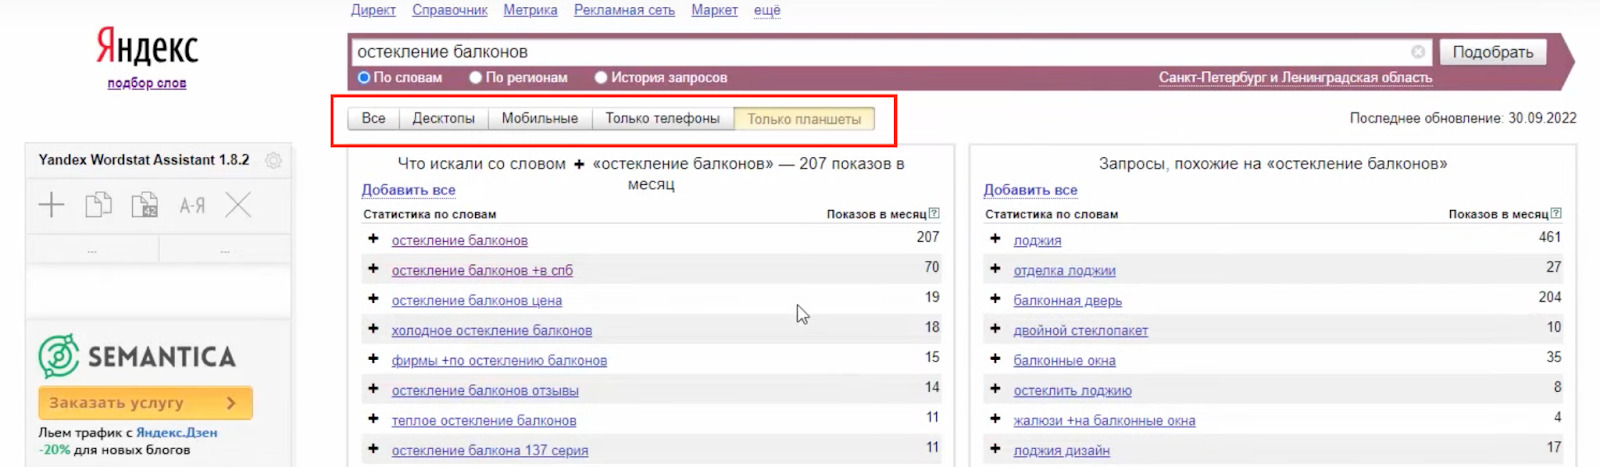Viewport: 1600px width, 467px height.
Task: Switch to the 'Десктопы' device tab
Action: (443, 118)
